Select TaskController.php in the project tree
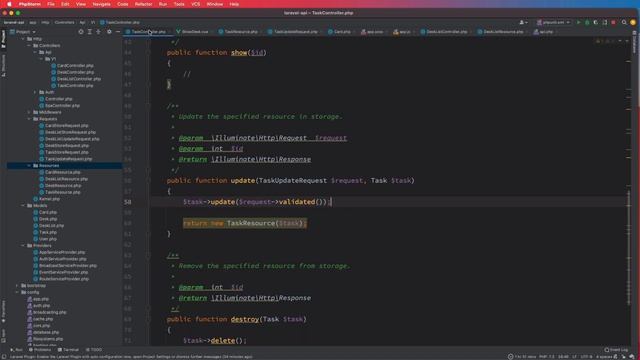The width and height of the screenshot is (640, 360). click(x=75, y=85)
